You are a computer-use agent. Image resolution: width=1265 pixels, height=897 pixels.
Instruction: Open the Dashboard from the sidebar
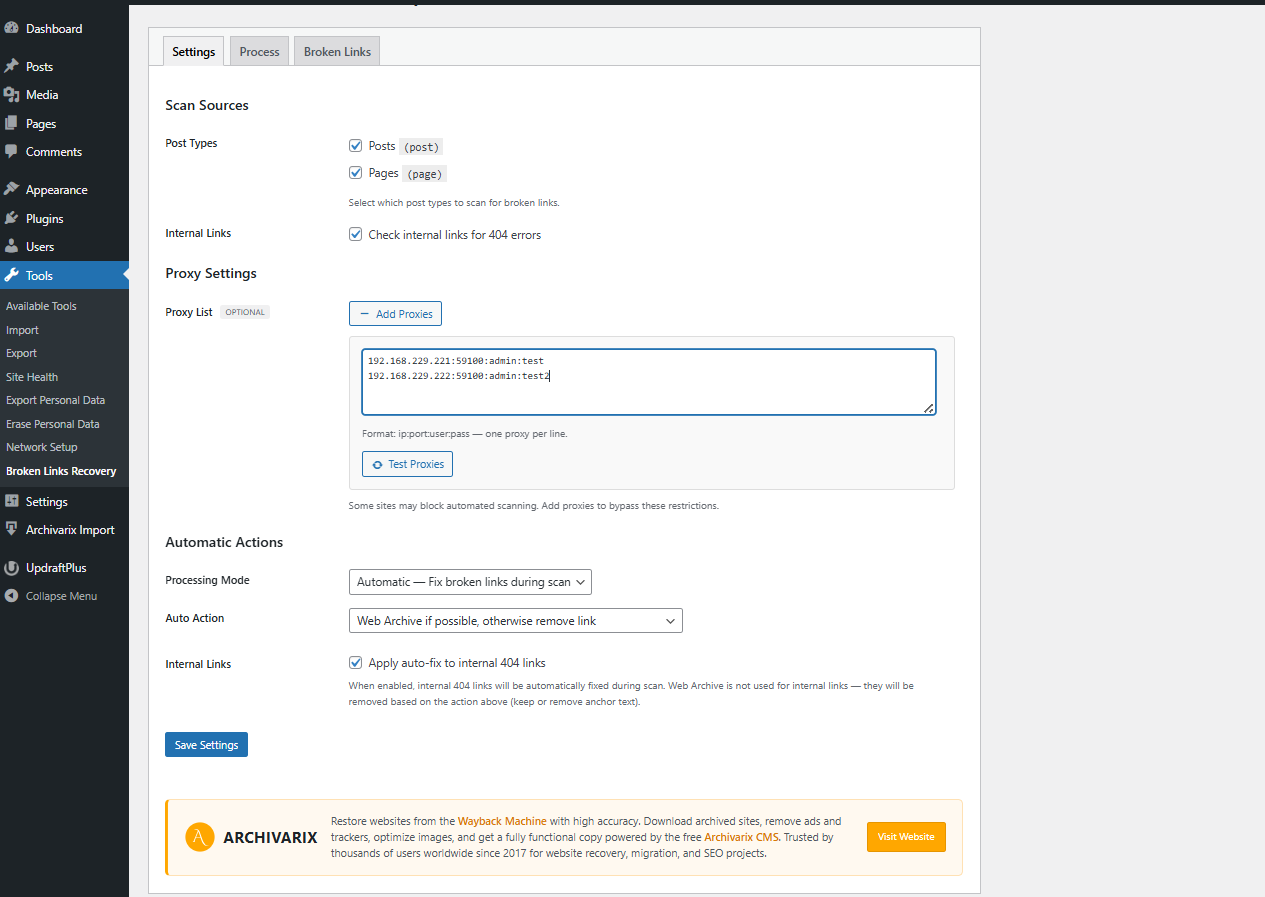(x=14, y=28)
